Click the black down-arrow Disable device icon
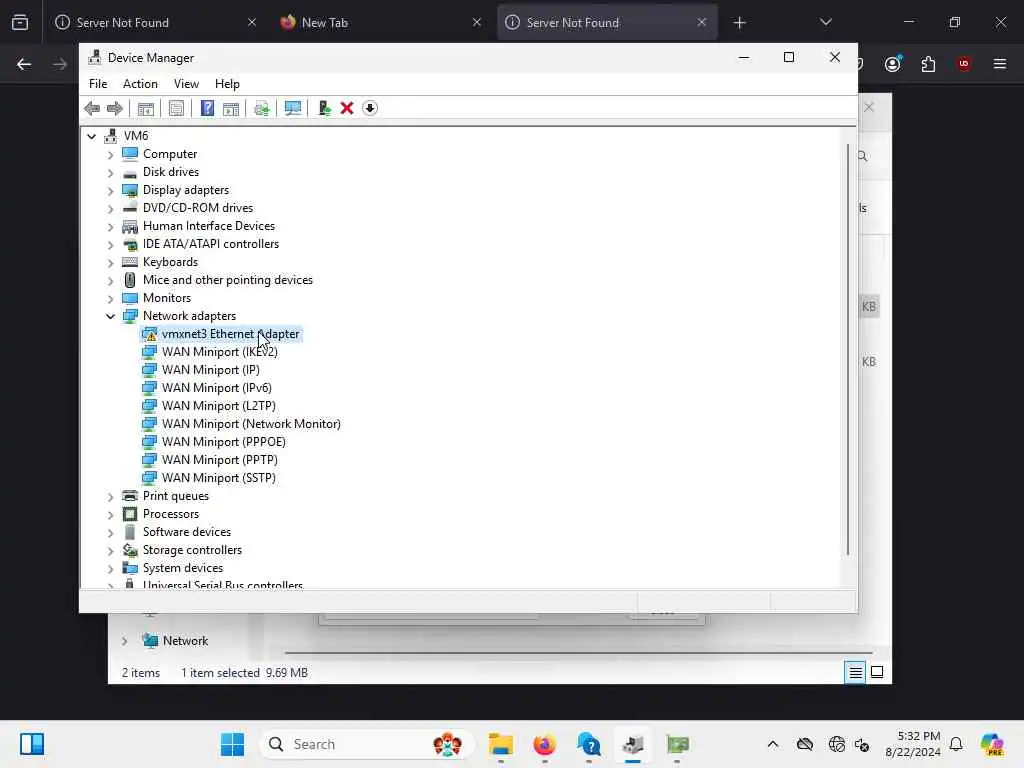 pyautogui.click(x=370, y=108)
